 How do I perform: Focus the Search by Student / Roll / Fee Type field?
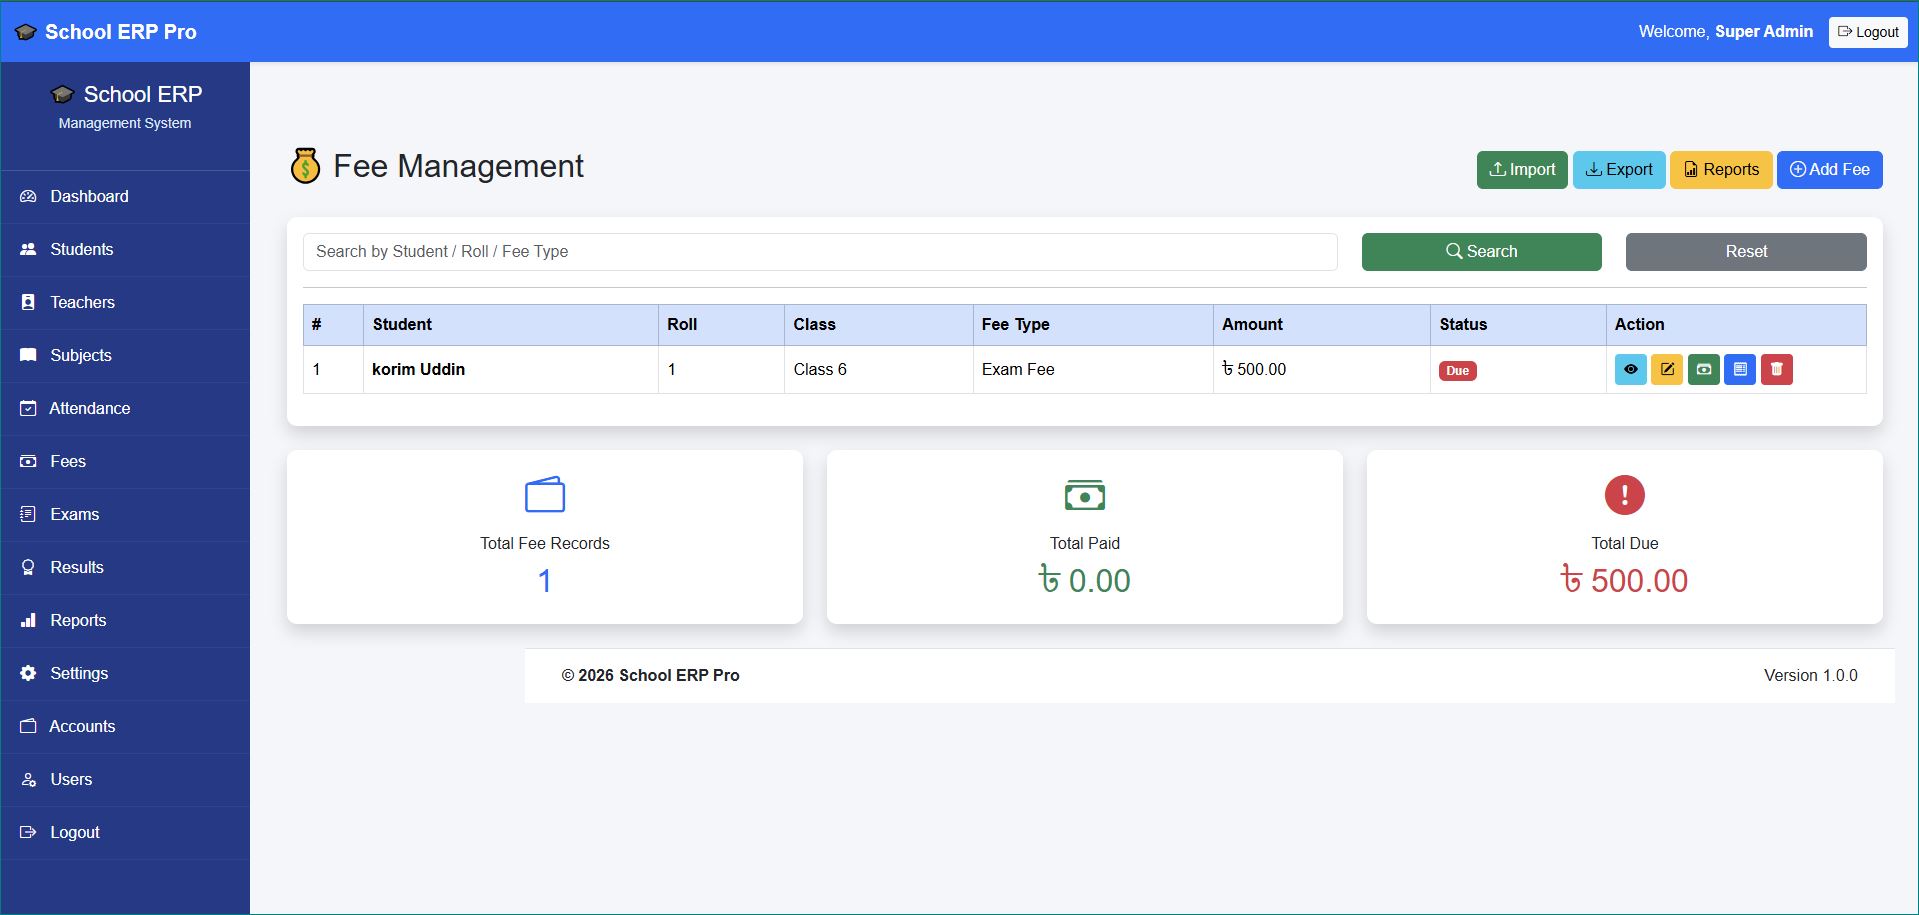pyautogui.click(x=820, y=252)
